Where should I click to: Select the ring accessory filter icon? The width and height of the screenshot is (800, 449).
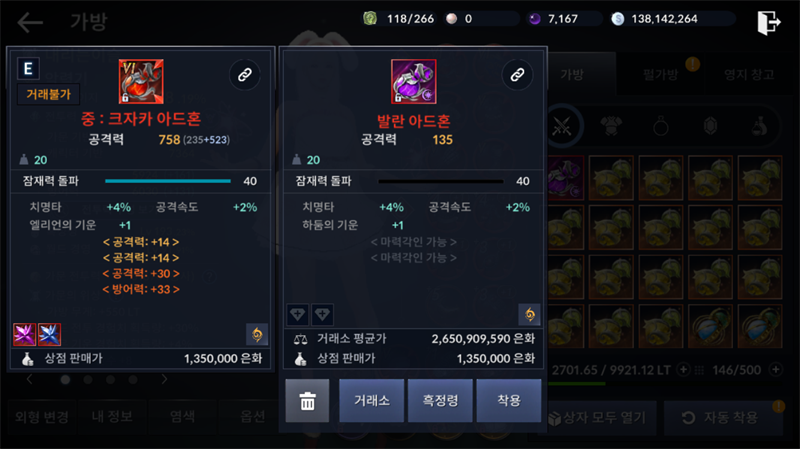point(661,126)
